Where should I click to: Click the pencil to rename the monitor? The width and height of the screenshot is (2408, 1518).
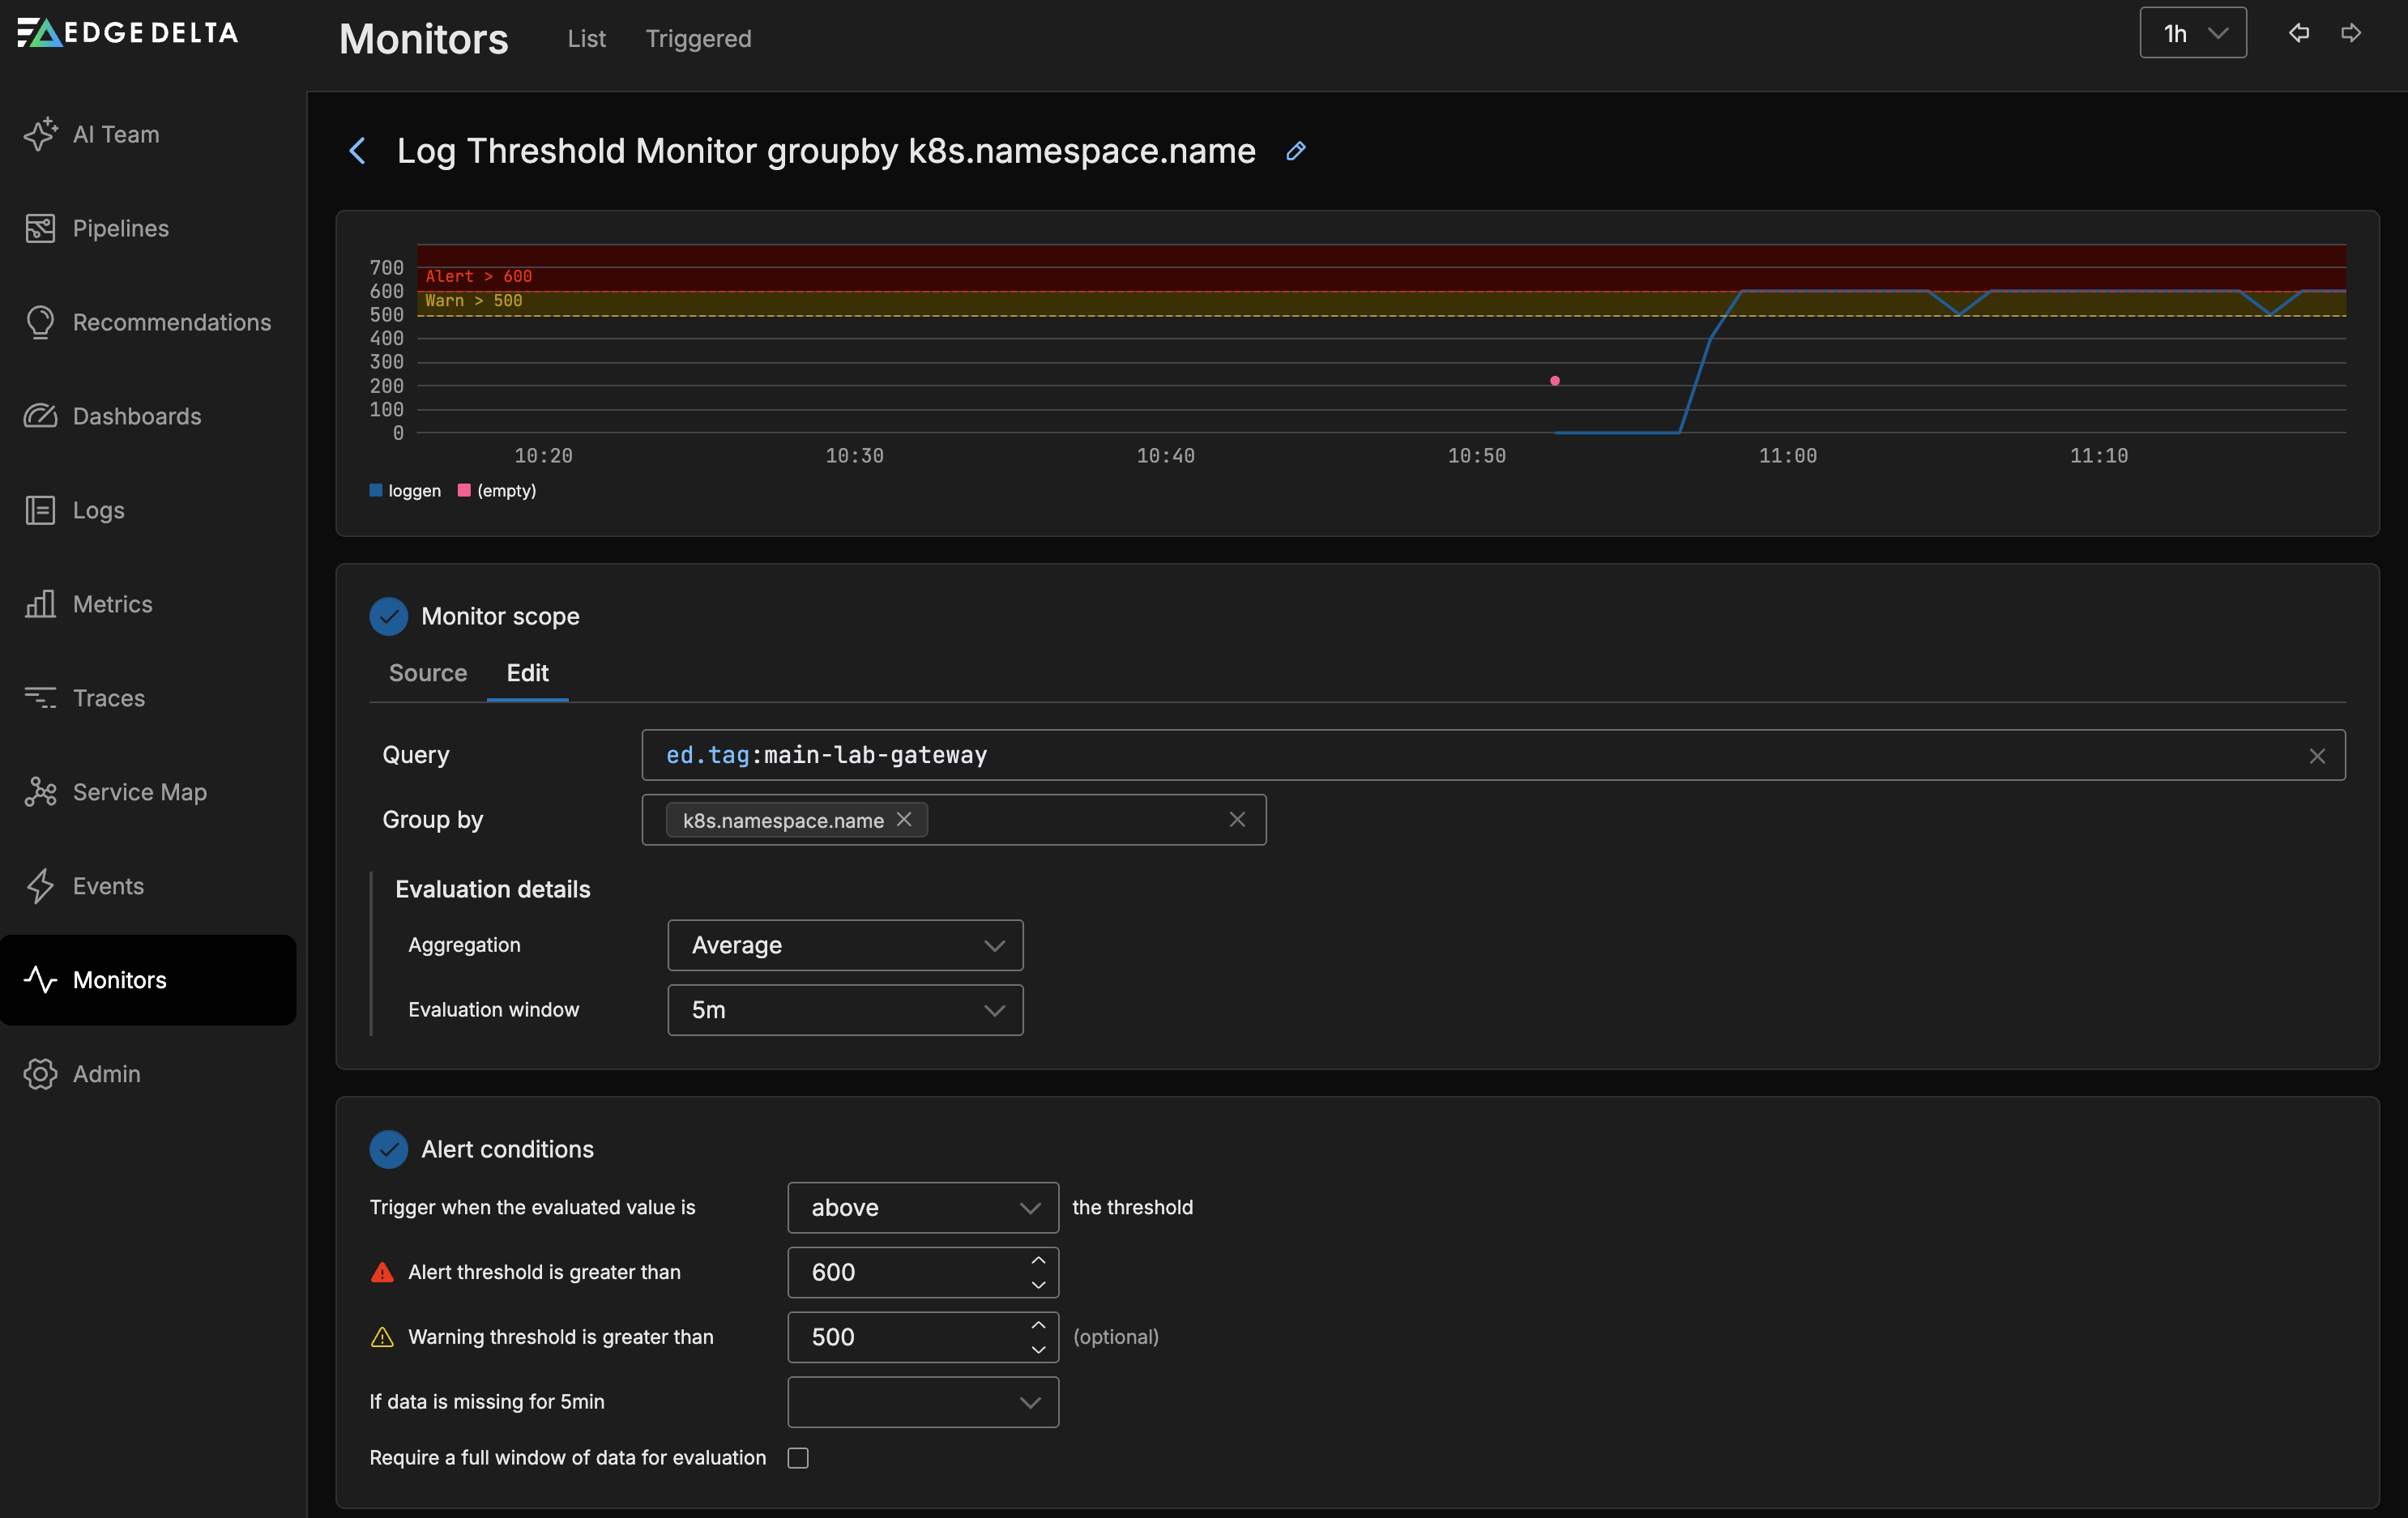pos(1295,151)
